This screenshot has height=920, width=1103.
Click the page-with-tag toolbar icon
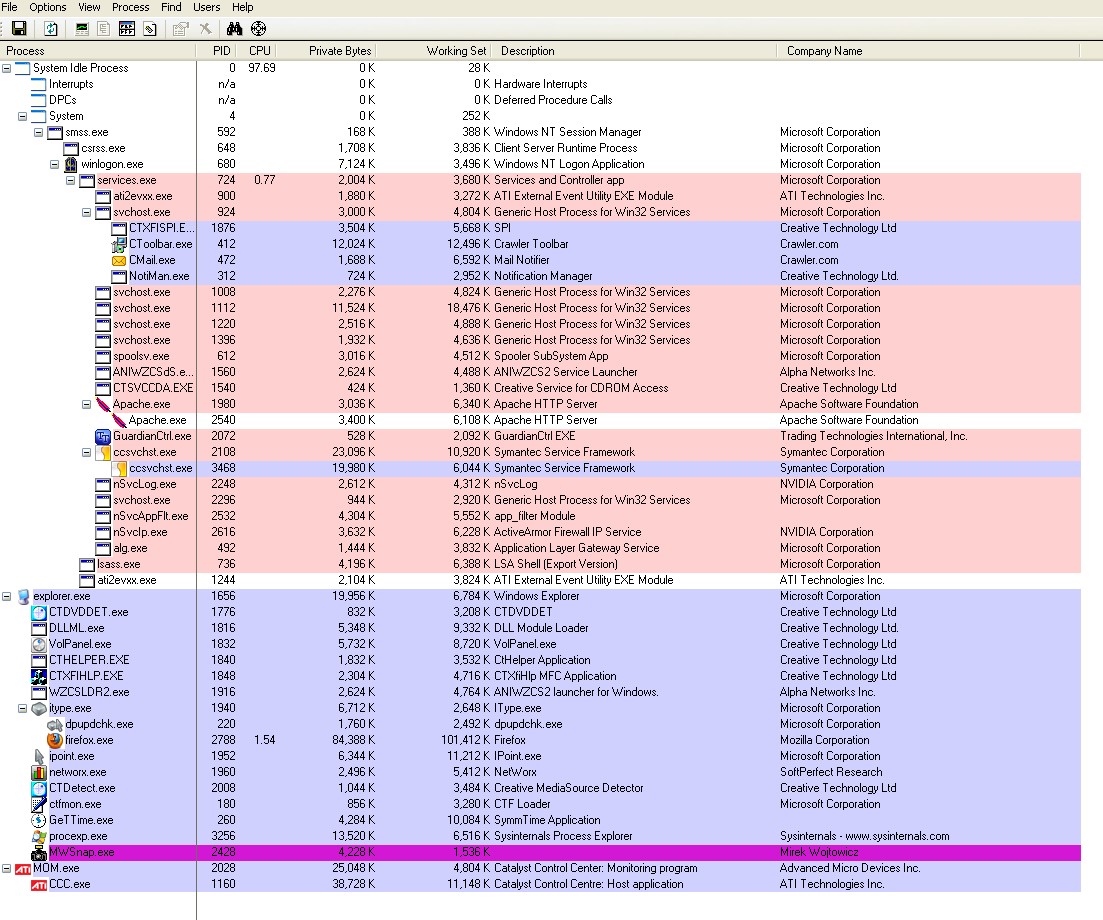[150, 28]
